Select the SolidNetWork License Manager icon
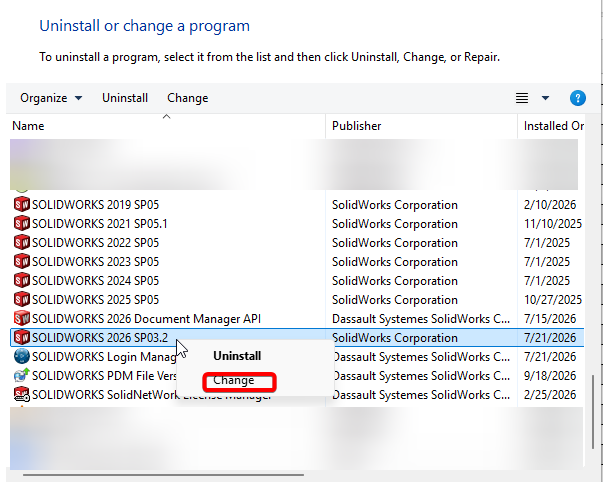The height and width of the screenshot is (482, 603). click(22, 394)
